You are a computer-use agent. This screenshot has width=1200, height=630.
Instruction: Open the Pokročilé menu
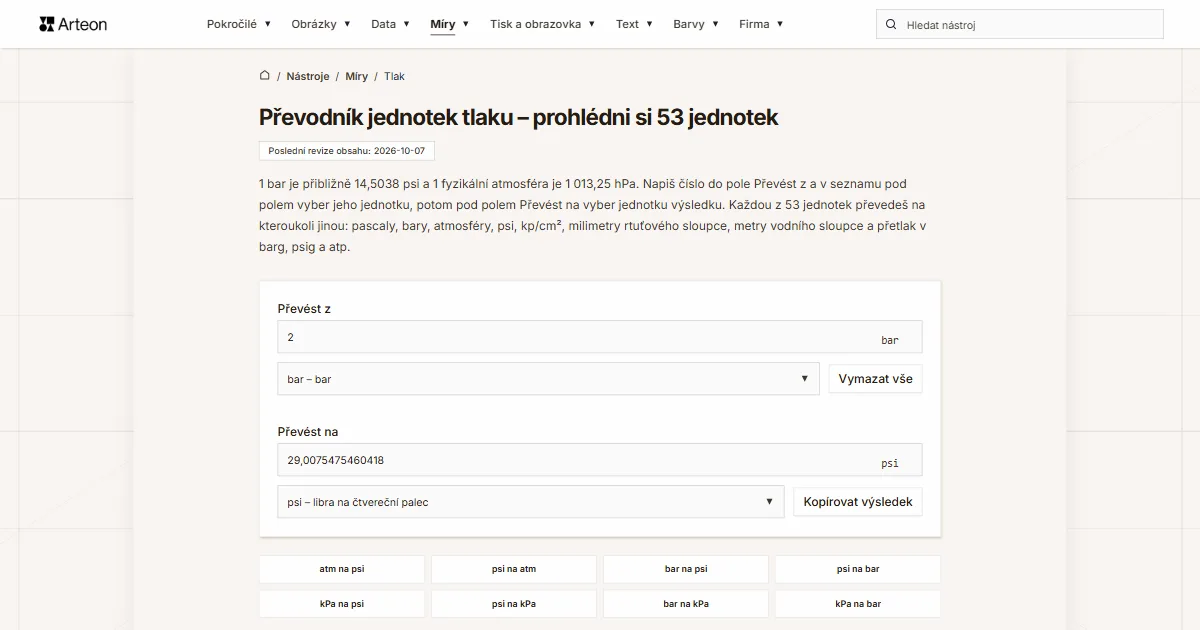pos(238,24)
